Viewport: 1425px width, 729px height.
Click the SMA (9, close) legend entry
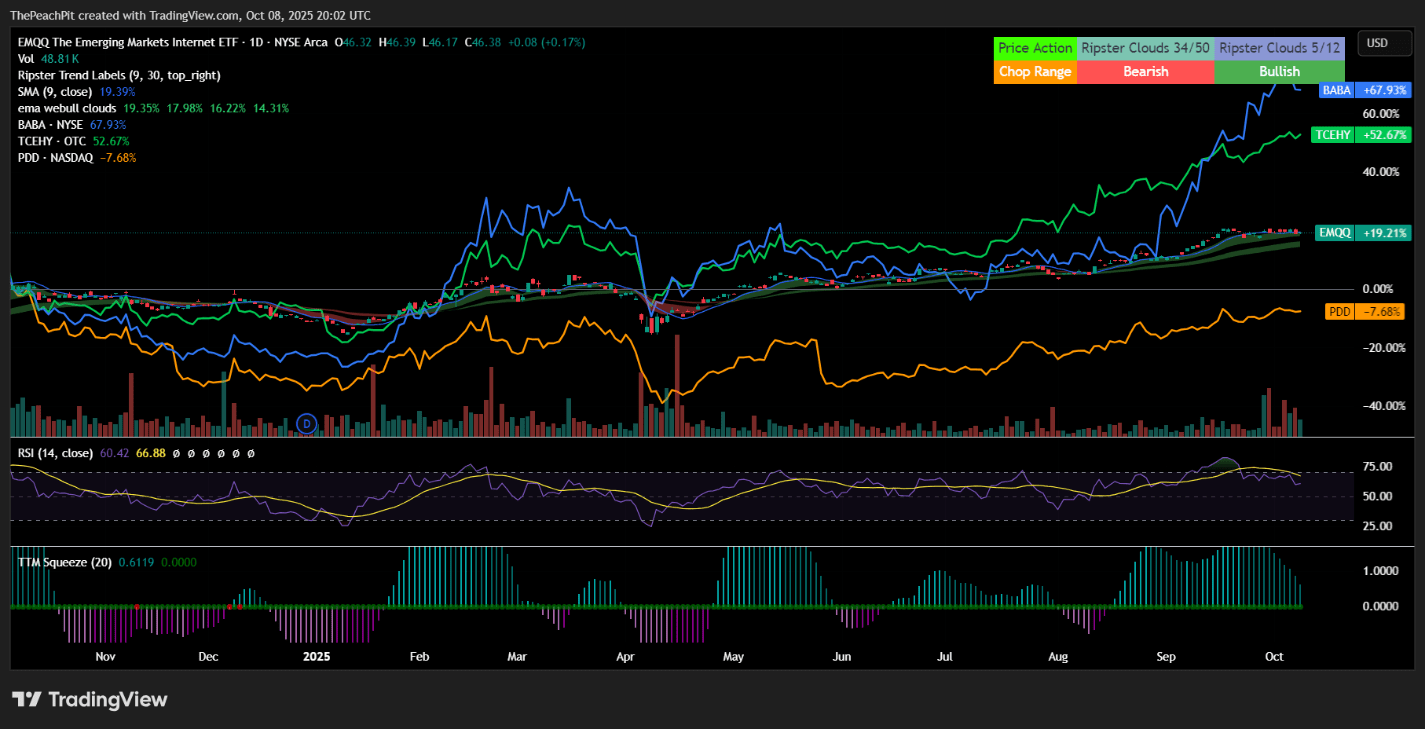coord(55,91)
